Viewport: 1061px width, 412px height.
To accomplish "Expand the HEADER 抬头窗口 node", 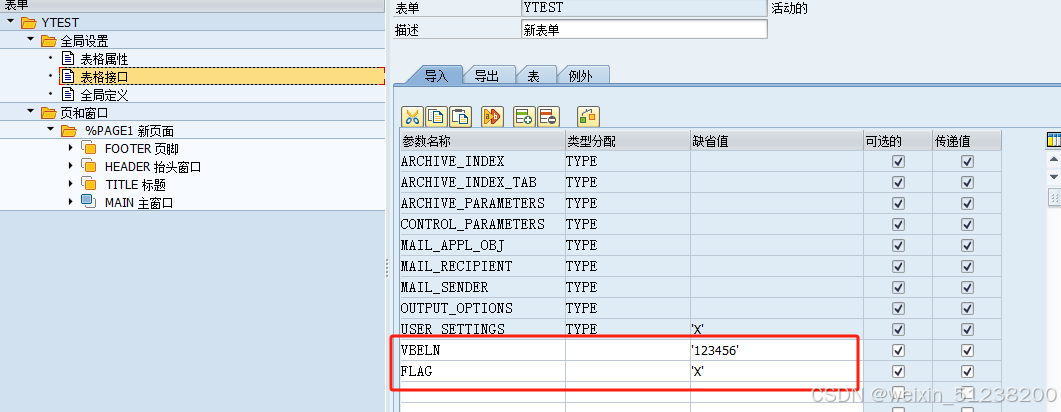I will point(70,166).
